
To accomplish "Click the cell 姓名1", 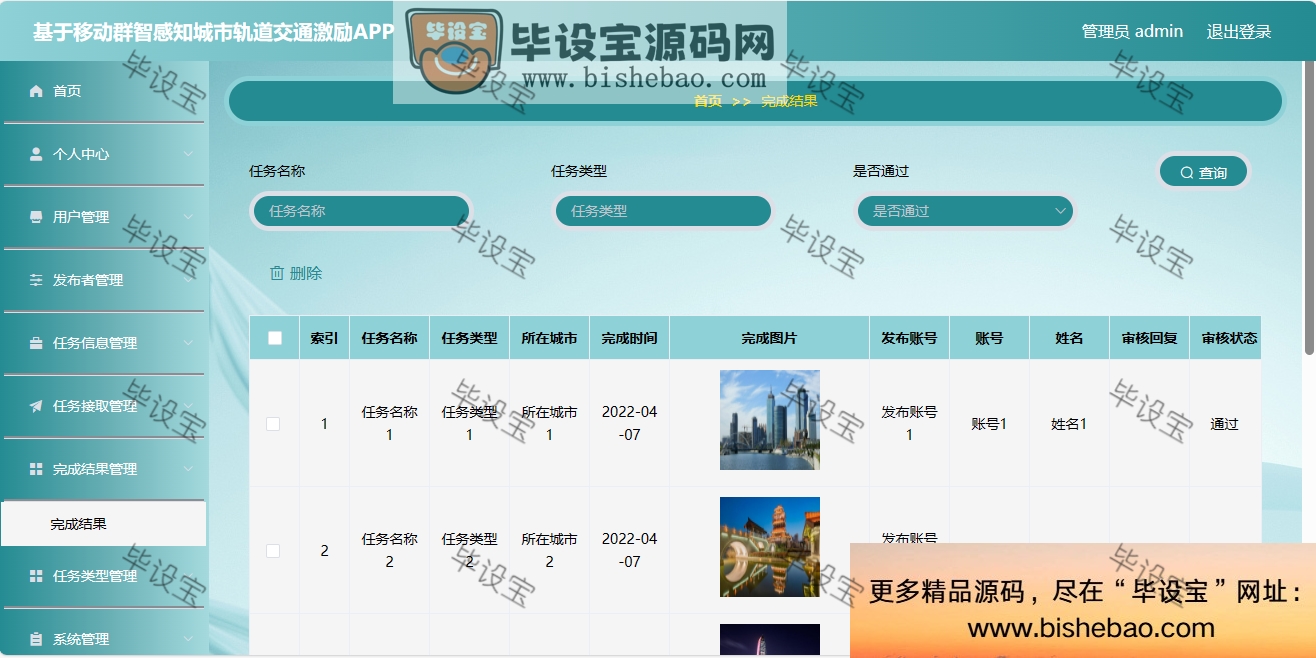I will (x=1069, y=424).
